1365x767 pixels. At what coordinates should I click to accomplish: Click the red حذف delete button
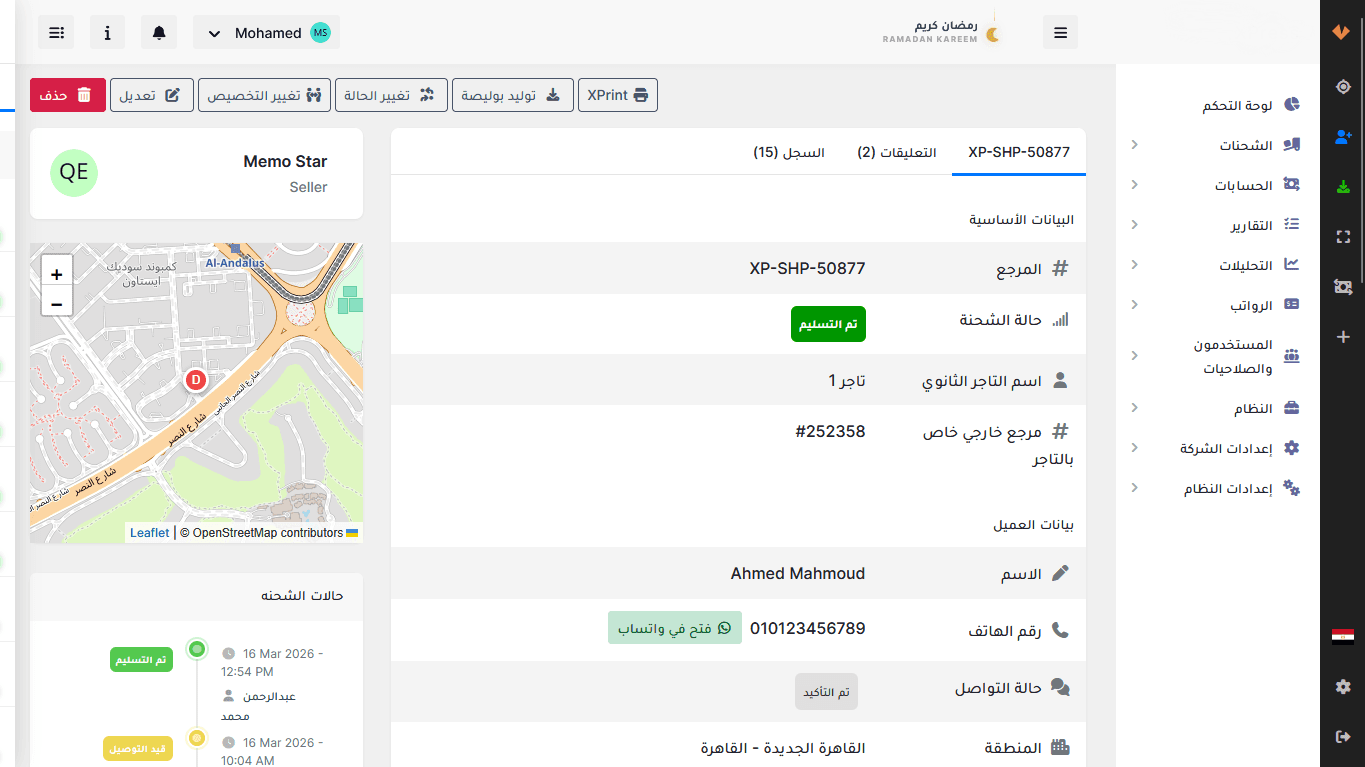point(67,95)
